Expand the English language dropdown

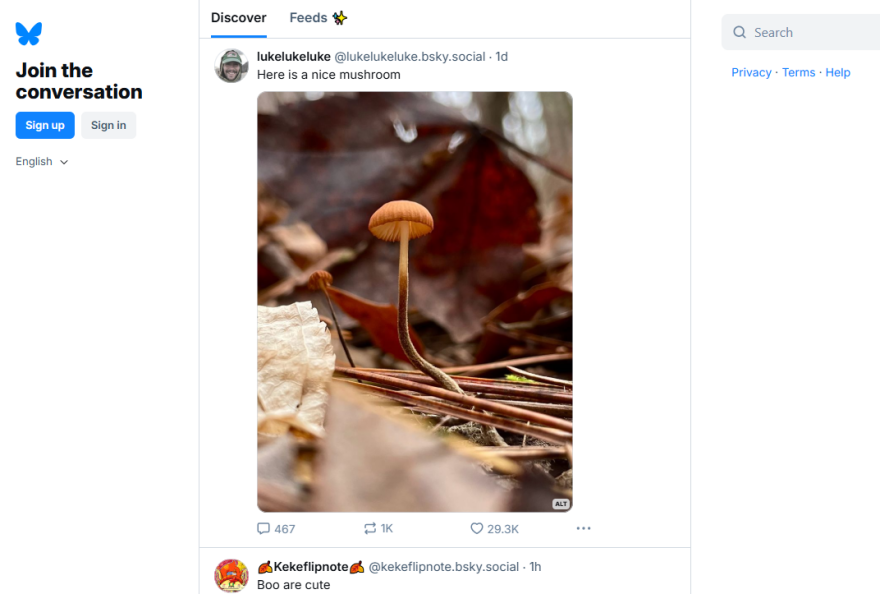click(x=42, y=162)
